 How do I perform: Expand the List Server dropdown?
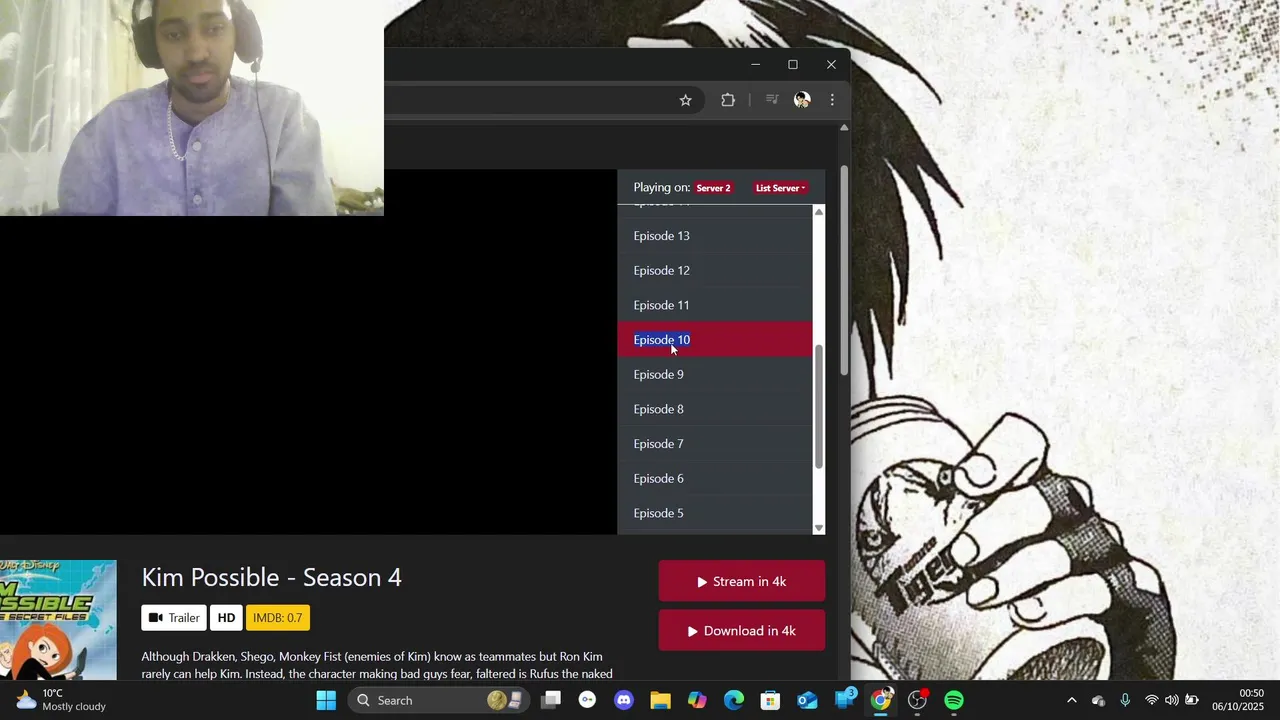pos(780,188)
